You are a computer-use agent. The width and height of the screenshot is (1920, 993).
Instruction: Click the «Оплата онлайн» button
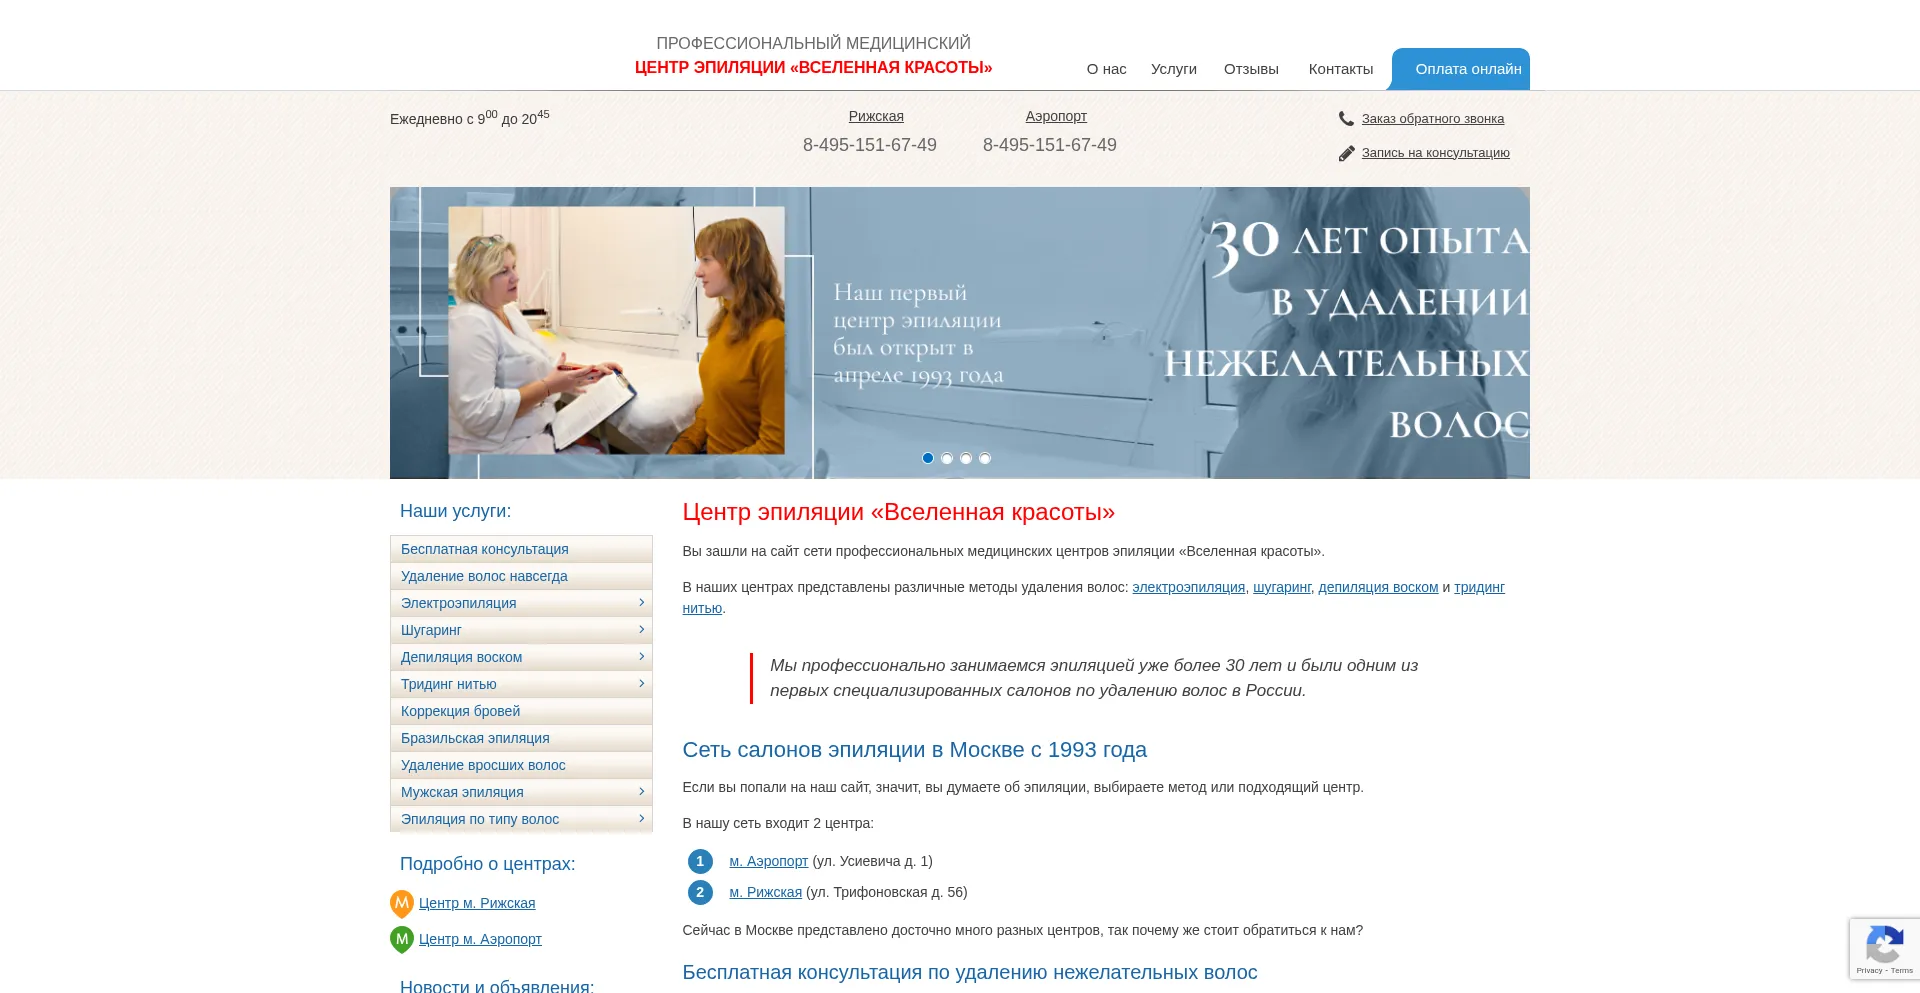pos(1460,69)
